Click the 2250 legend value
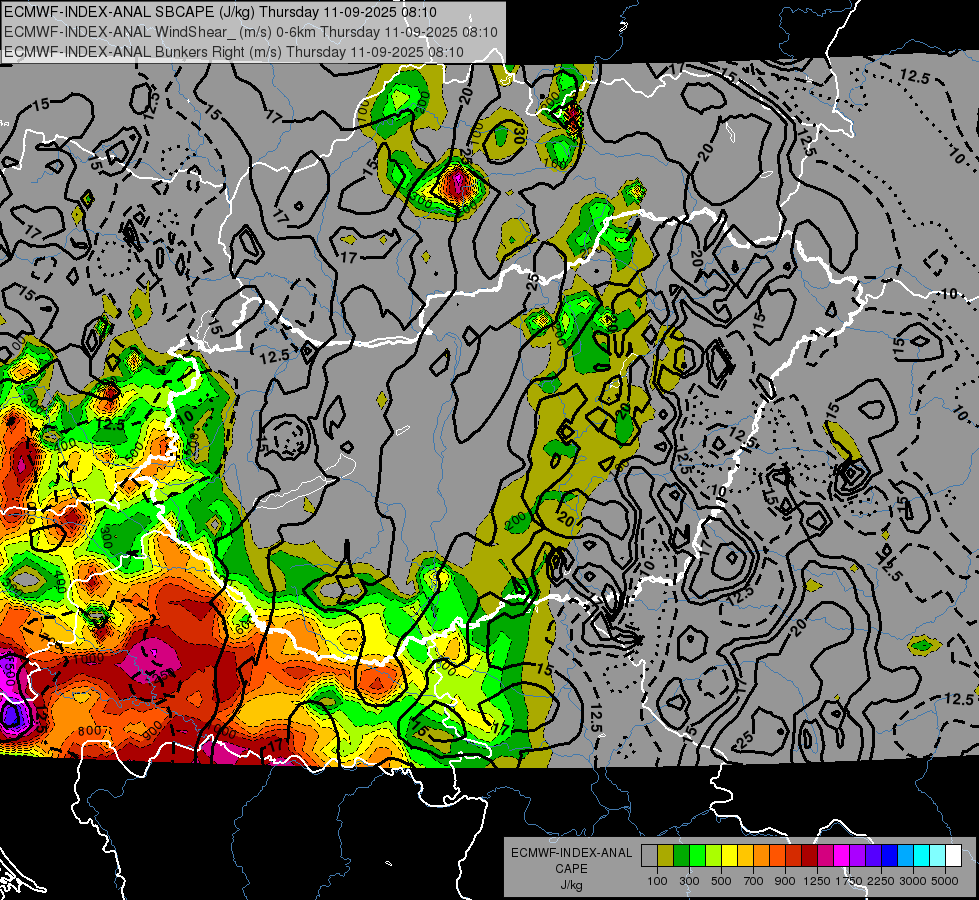Screen dimensions: 979x900 (880, 881)
